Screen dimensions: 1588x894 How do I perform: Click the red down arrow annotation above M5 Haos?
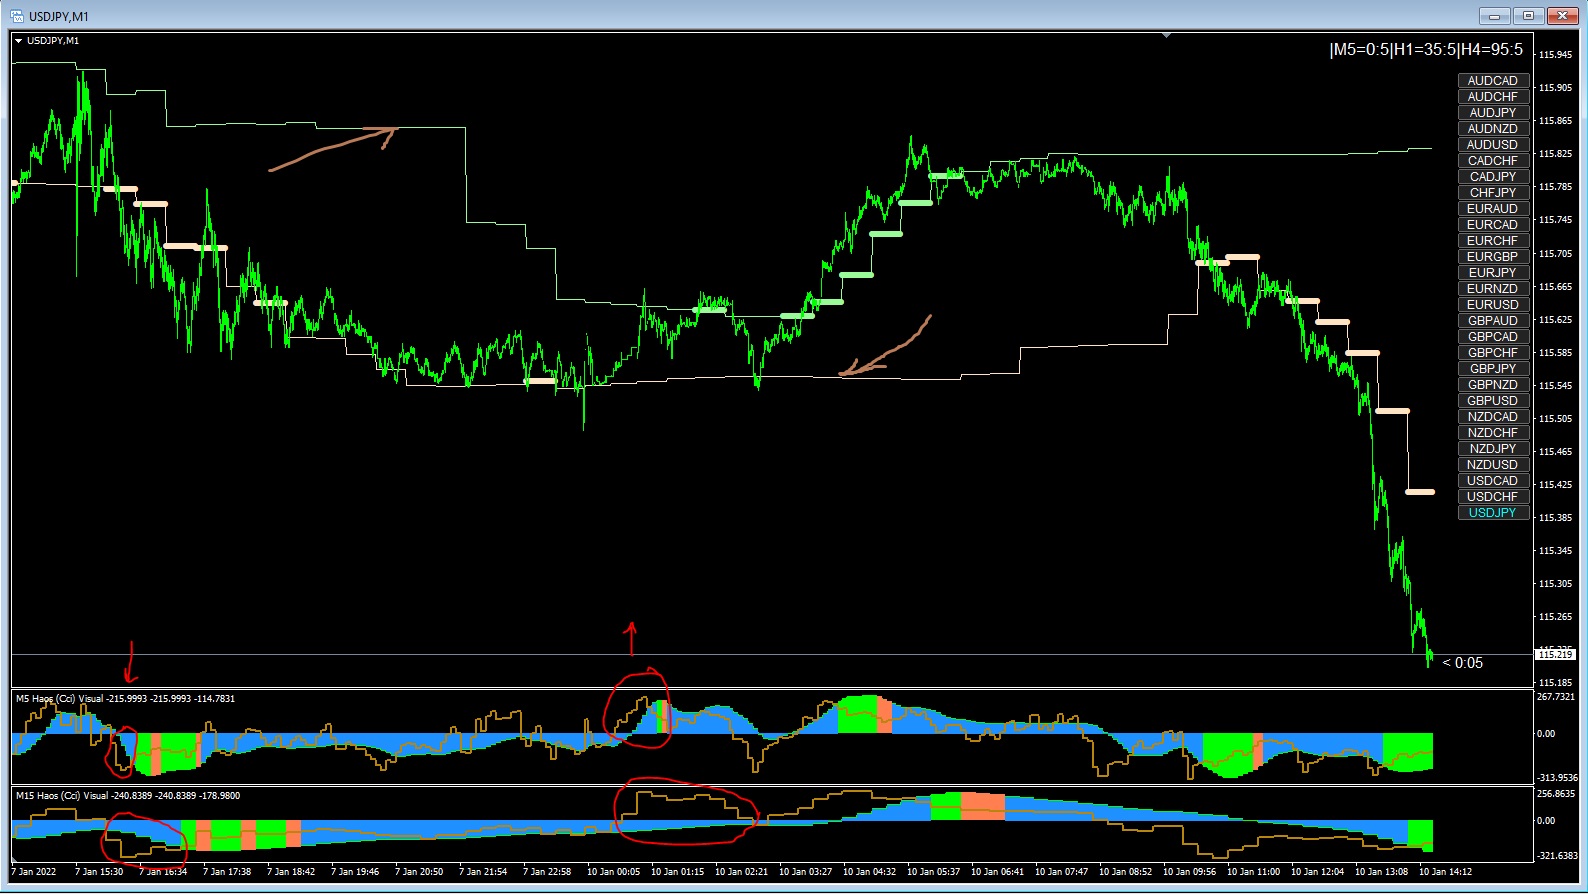click(130, 662)
